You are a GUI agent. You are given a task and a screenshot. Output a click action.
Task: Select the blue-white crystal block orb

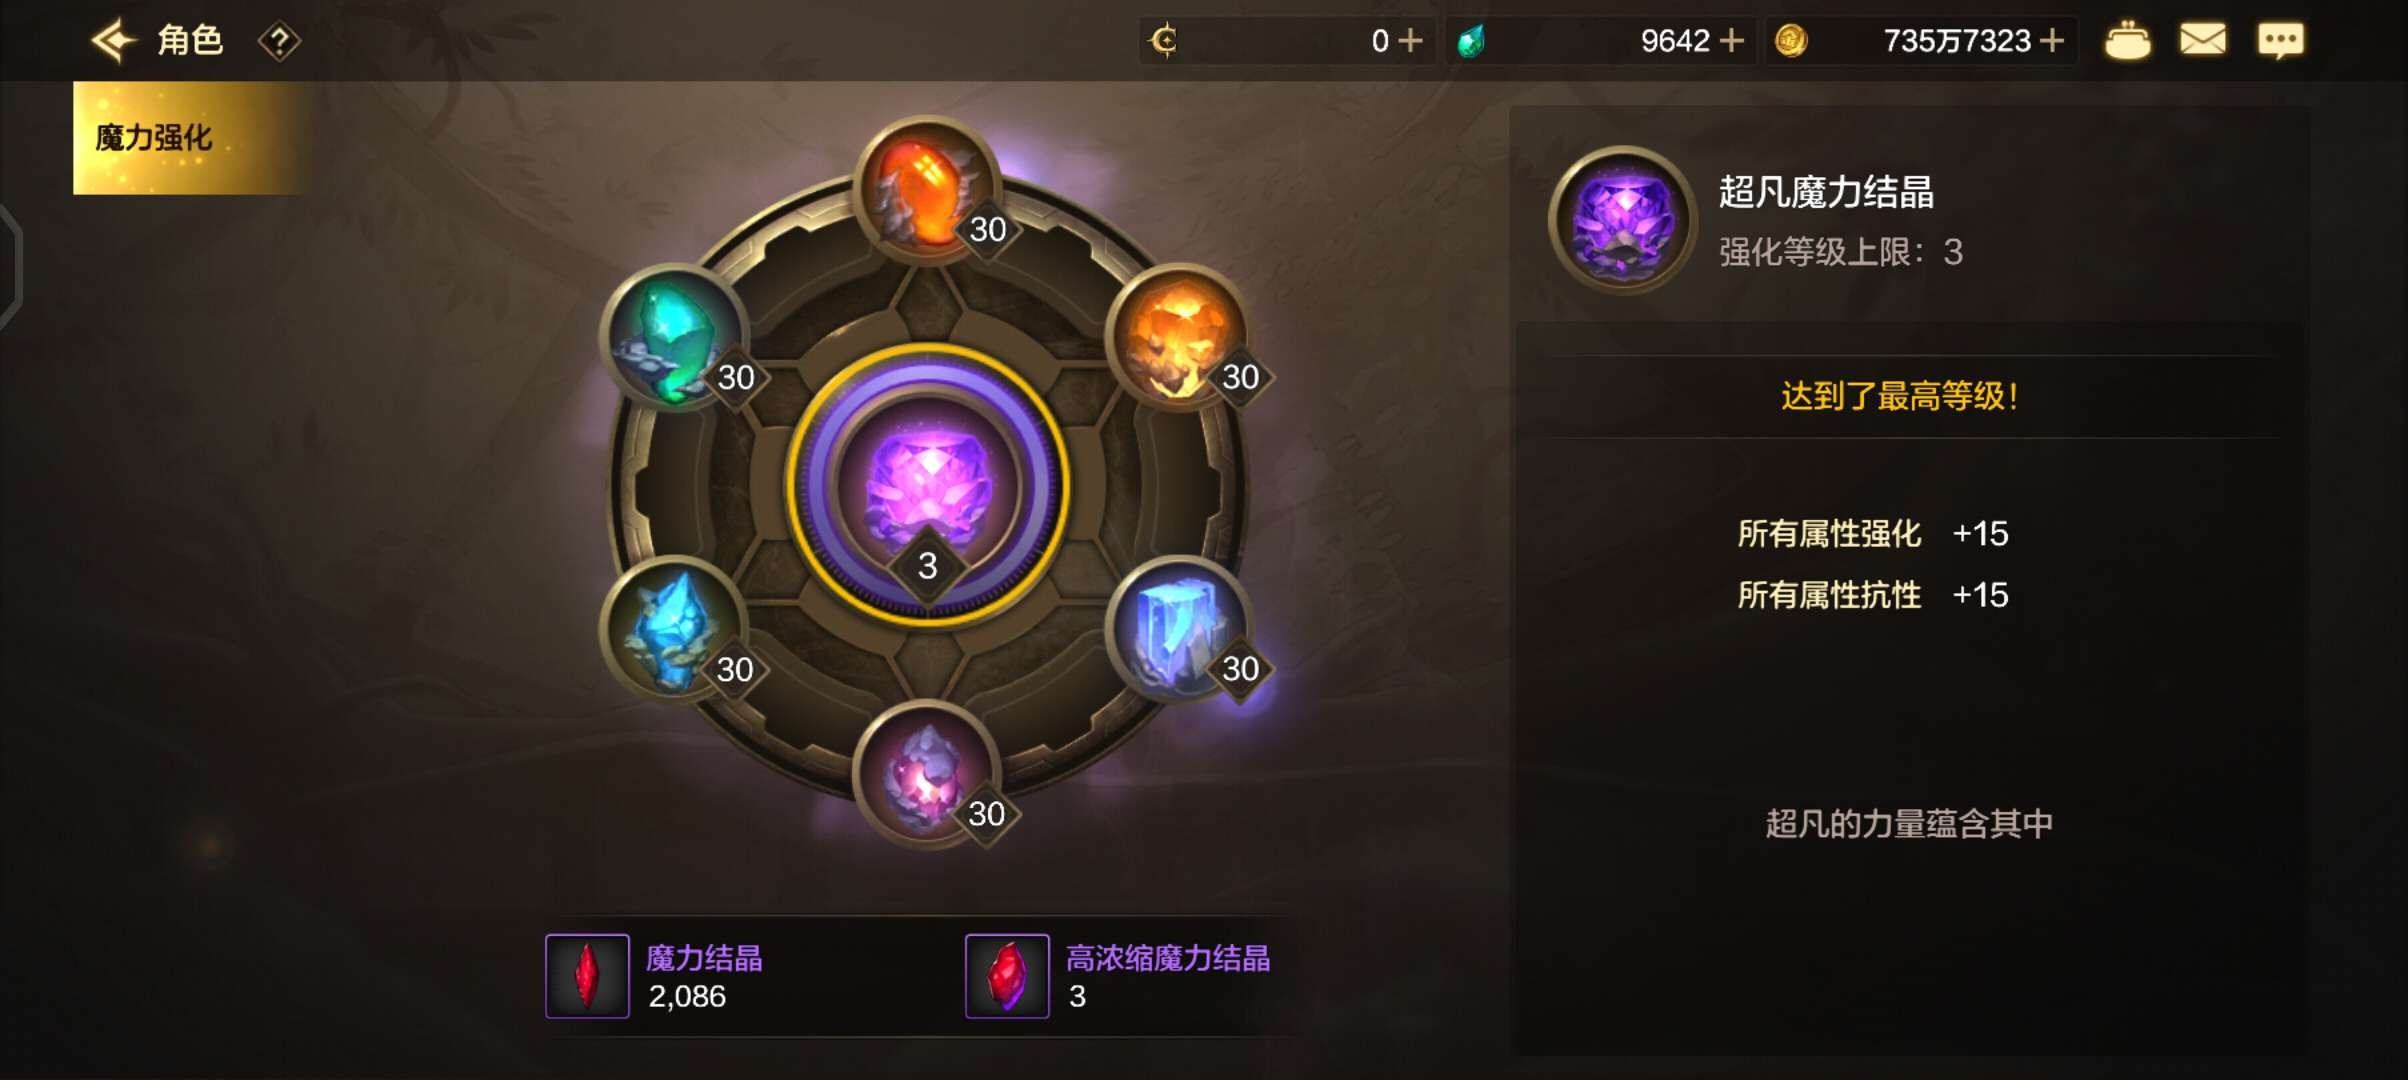click(1179, 629)
